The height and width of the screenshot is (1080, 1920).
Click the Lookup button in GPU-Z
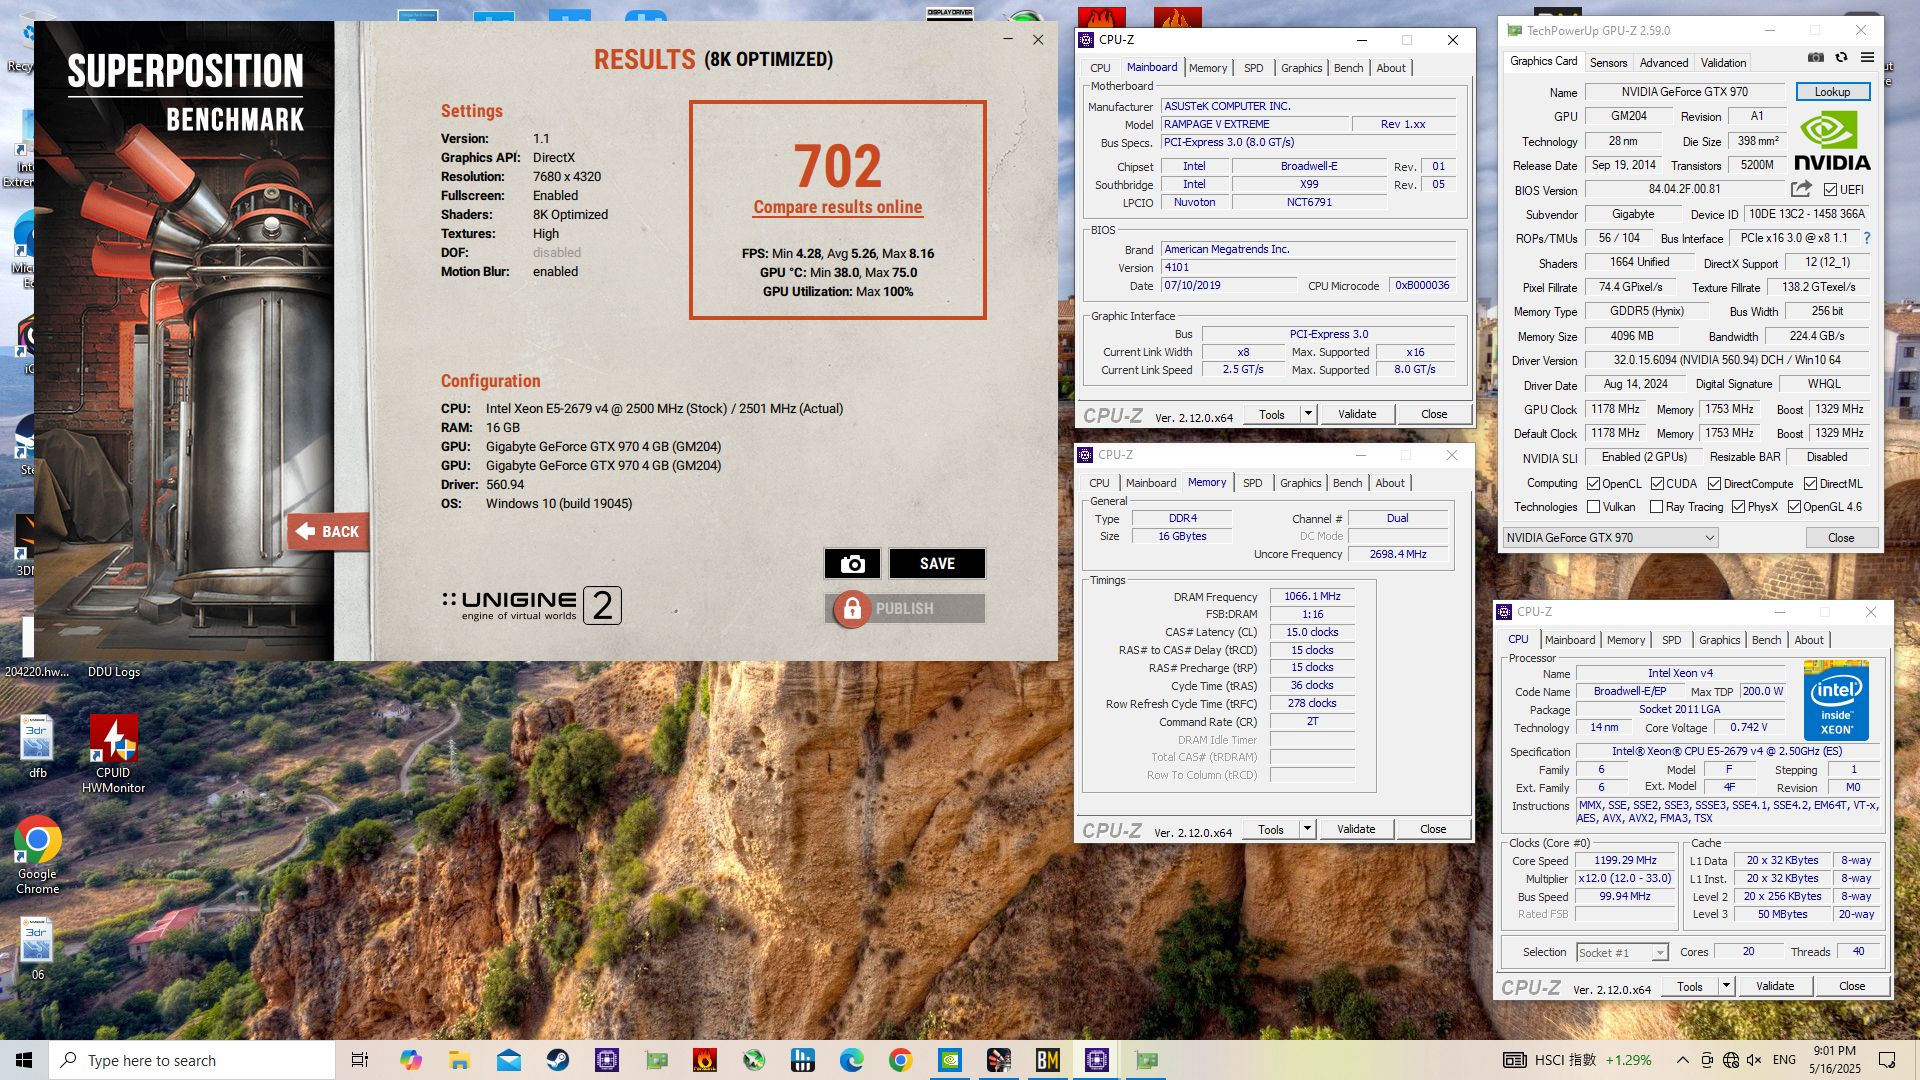click(x=1832, y=92)
